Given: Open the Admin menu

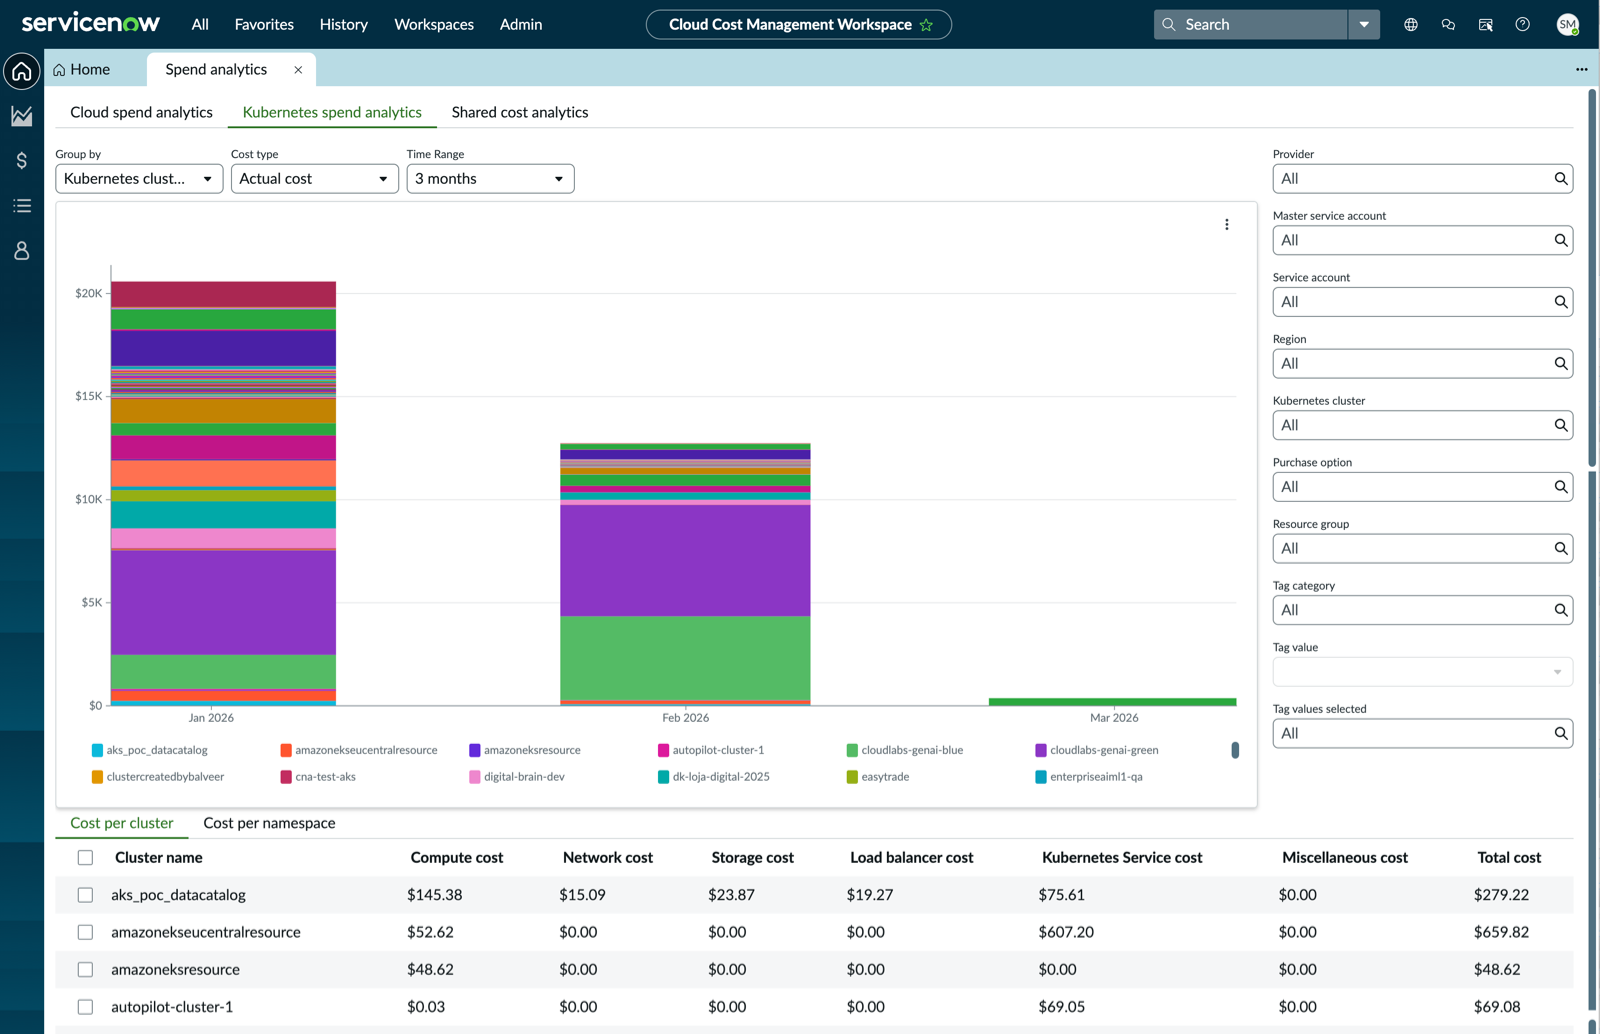Looking at the screenshot, I should 521,25.
